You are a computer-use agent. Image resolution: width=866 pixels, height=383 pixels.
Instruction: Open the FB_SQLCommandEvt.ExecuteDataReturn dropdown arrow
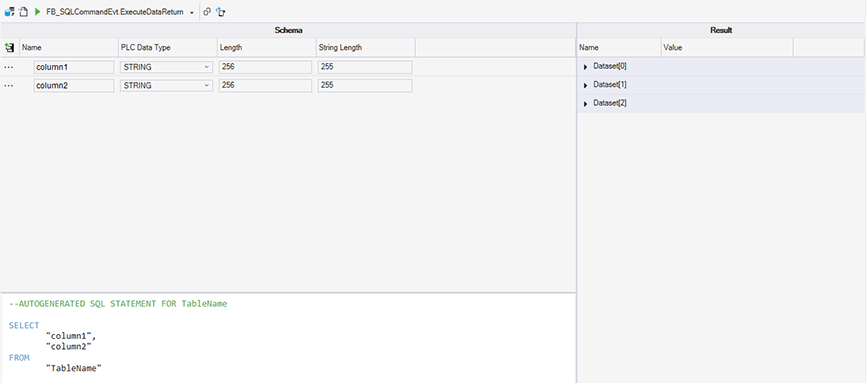coord(192,12)
